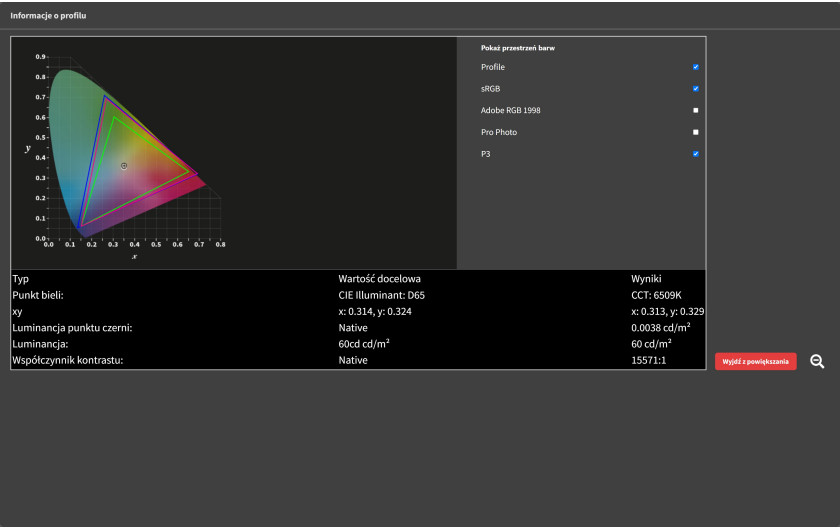Click the 'Punkt bieli:' row label
Image resolution: width=840 pixels, height=530 pixels.
pyautogui.click(x=38, y=295)
